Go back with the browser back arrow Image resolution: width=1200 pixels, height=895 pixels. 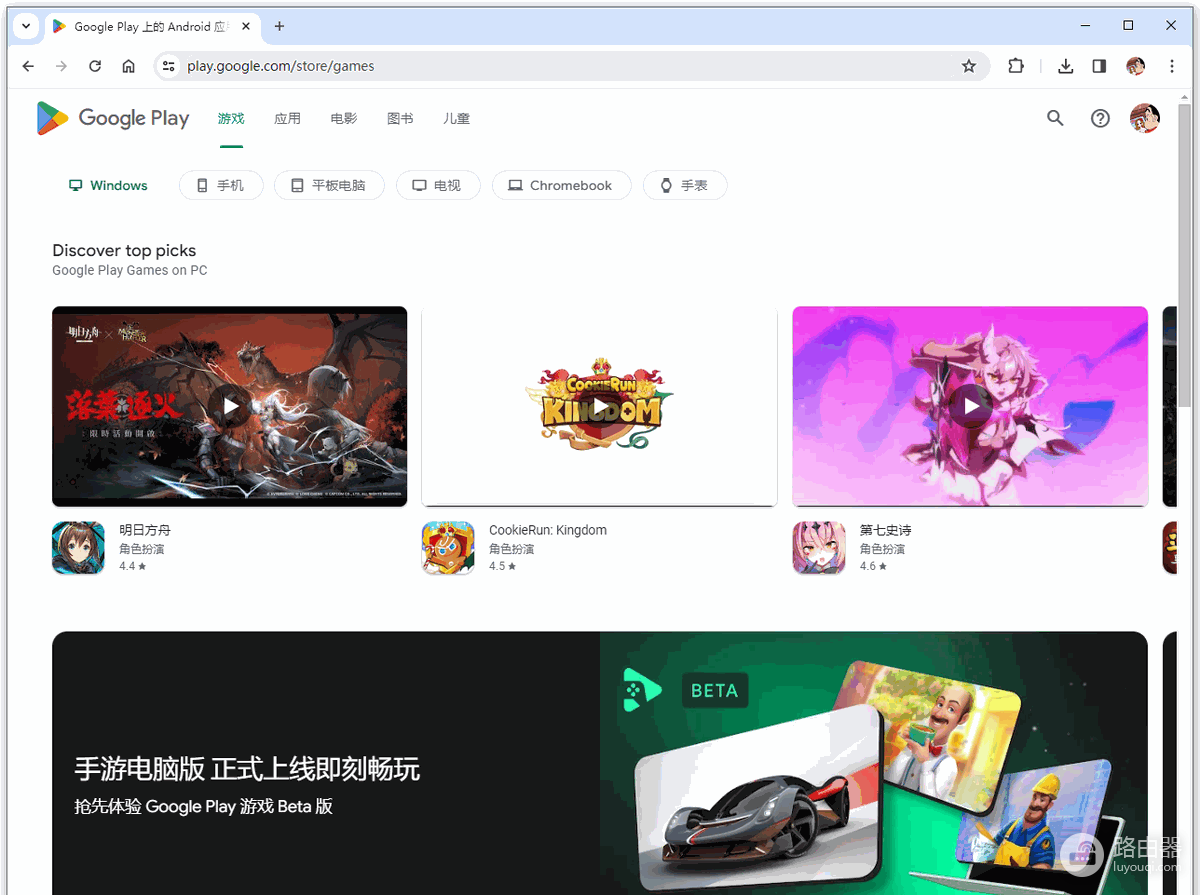tap(28, 66)
